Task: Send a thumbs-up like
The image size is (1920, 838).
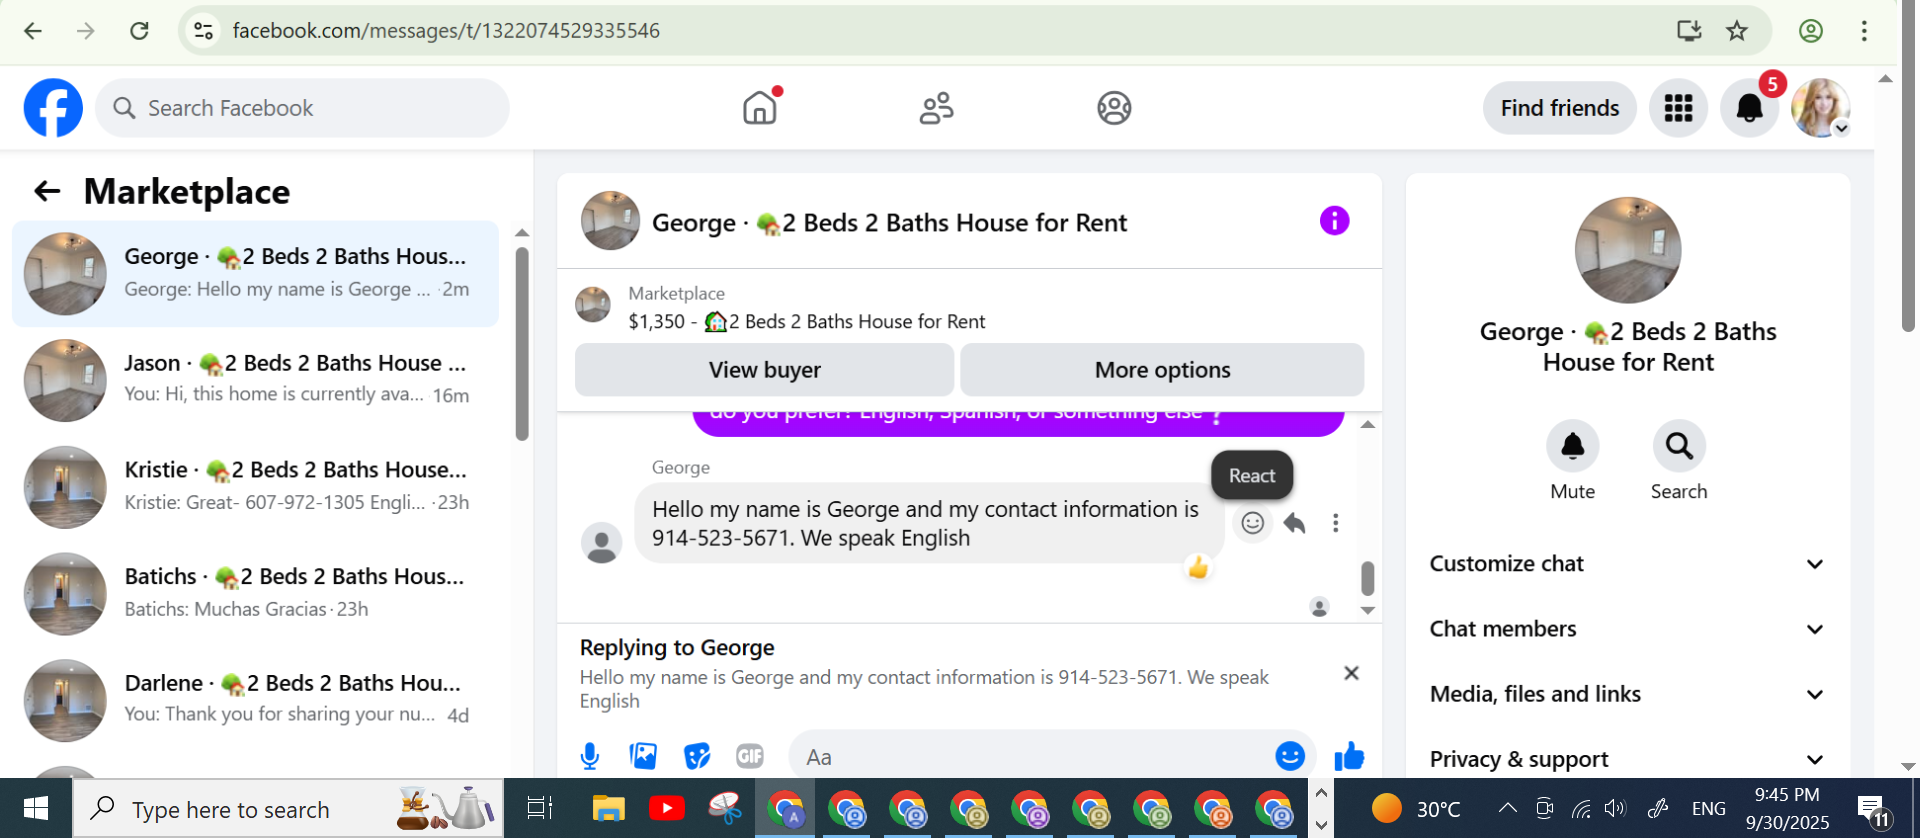Action: (x=1349, y=756)
